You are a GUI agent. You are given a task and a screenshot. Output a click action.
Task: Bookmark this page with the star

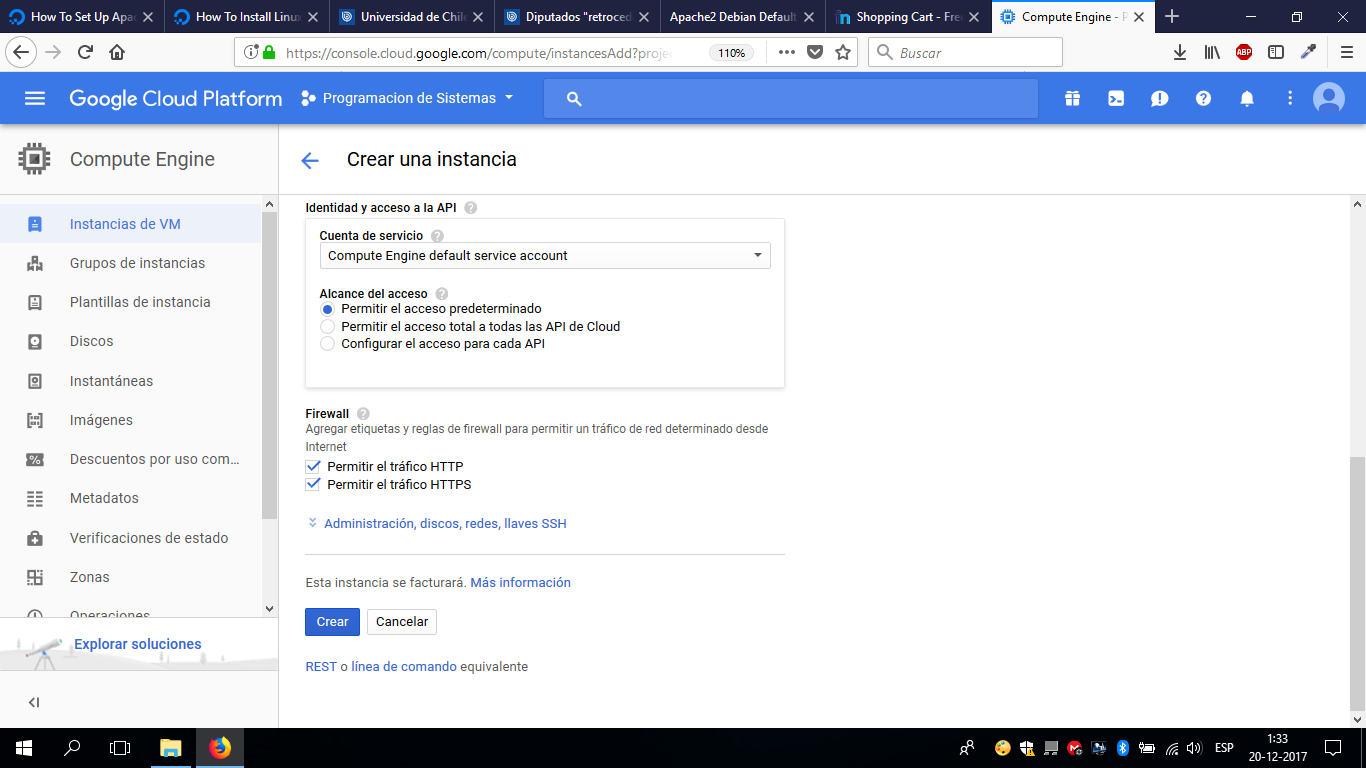click(x=843, y=52)
